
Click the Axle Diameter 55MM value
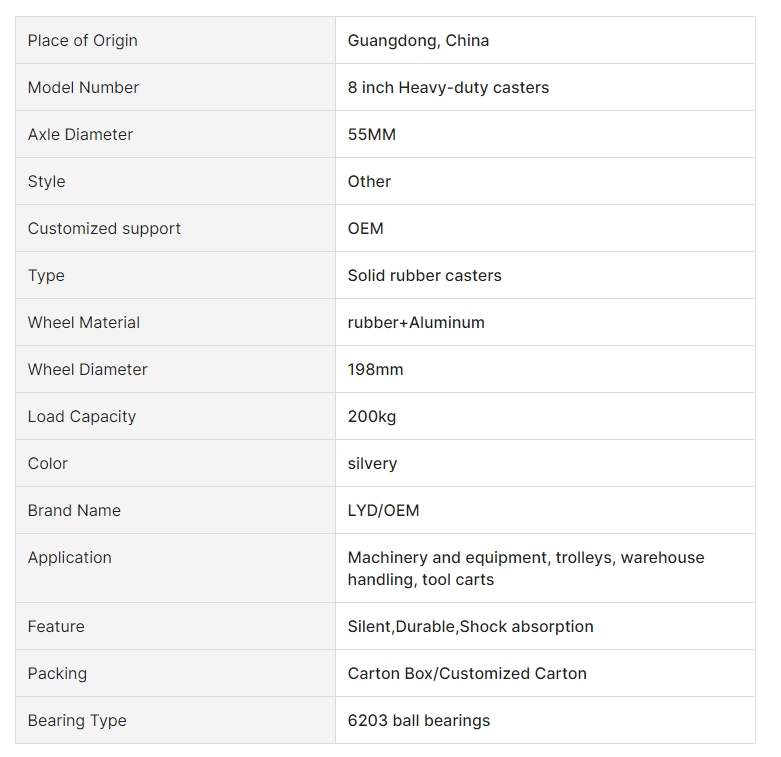(x=372, y=134)
